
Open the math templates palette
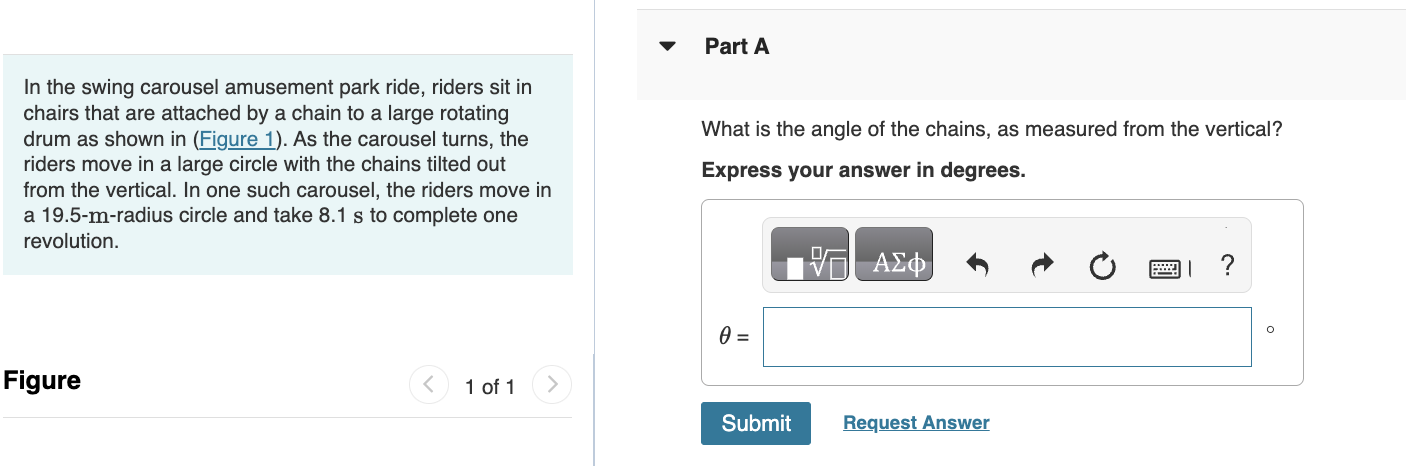809,255
